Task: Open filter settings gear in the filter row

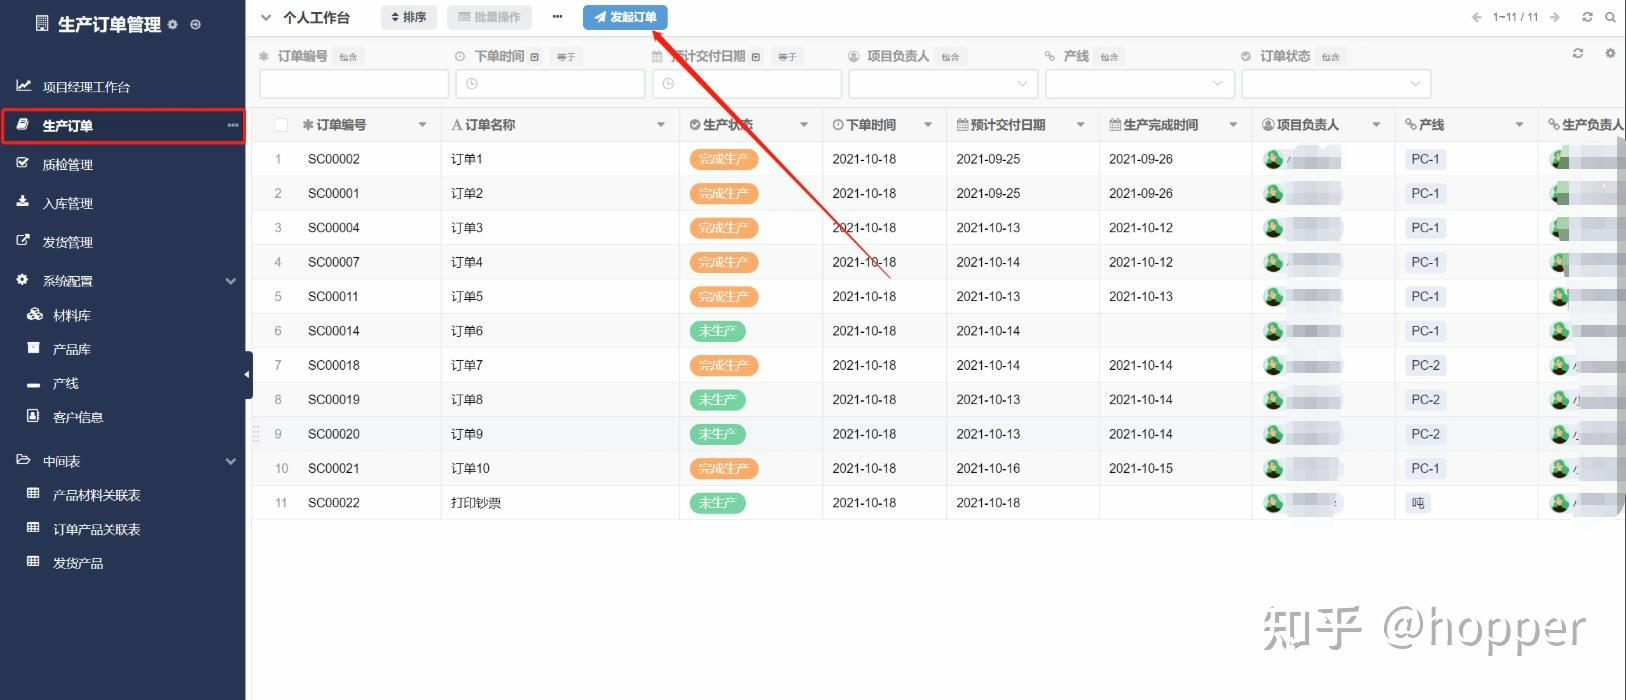Action: click(x=1610, y=54)
